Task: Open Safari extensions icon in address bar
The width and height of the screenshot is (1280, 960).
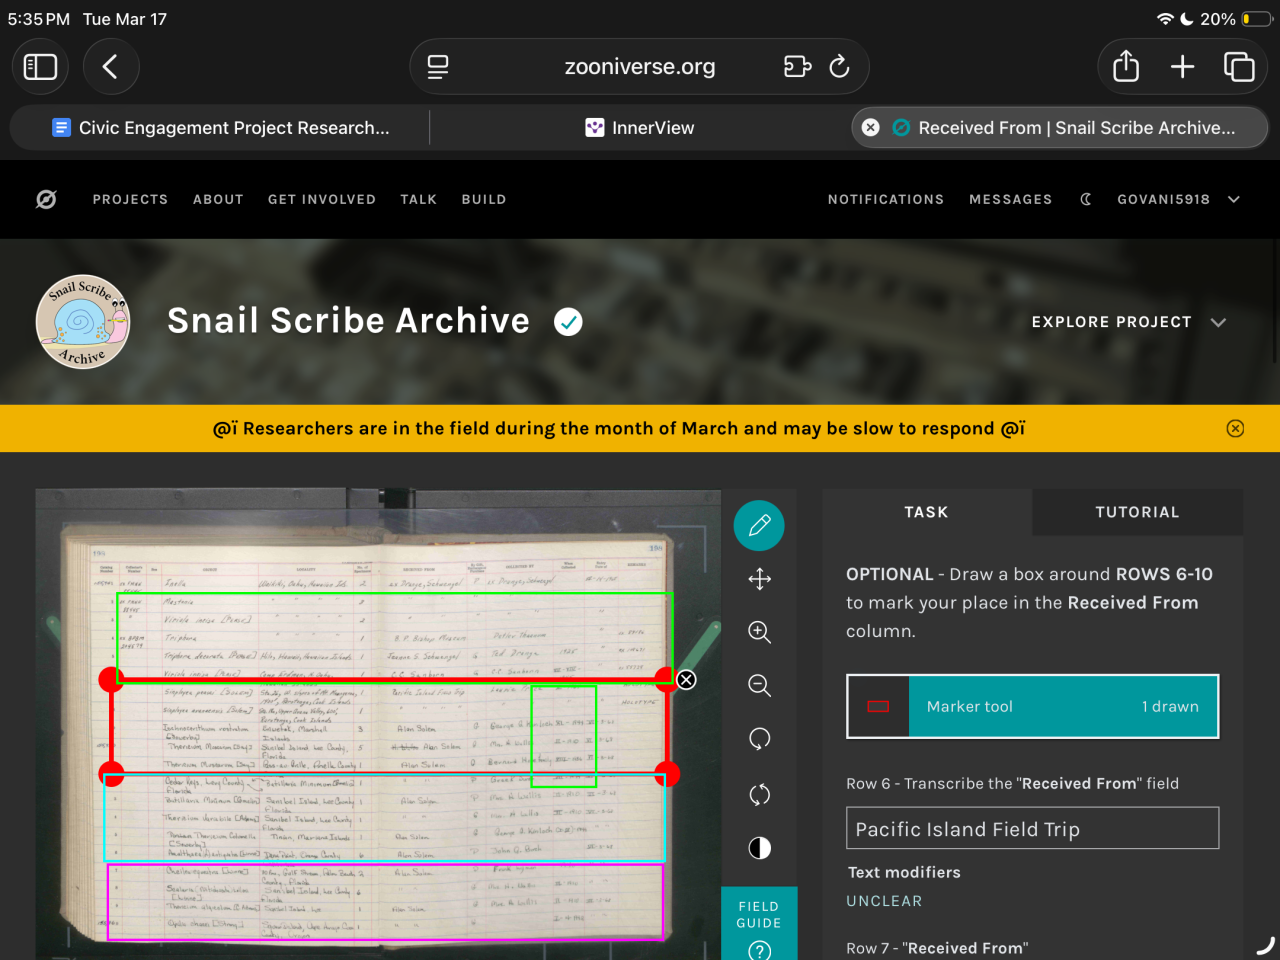Action: (797, 67)
